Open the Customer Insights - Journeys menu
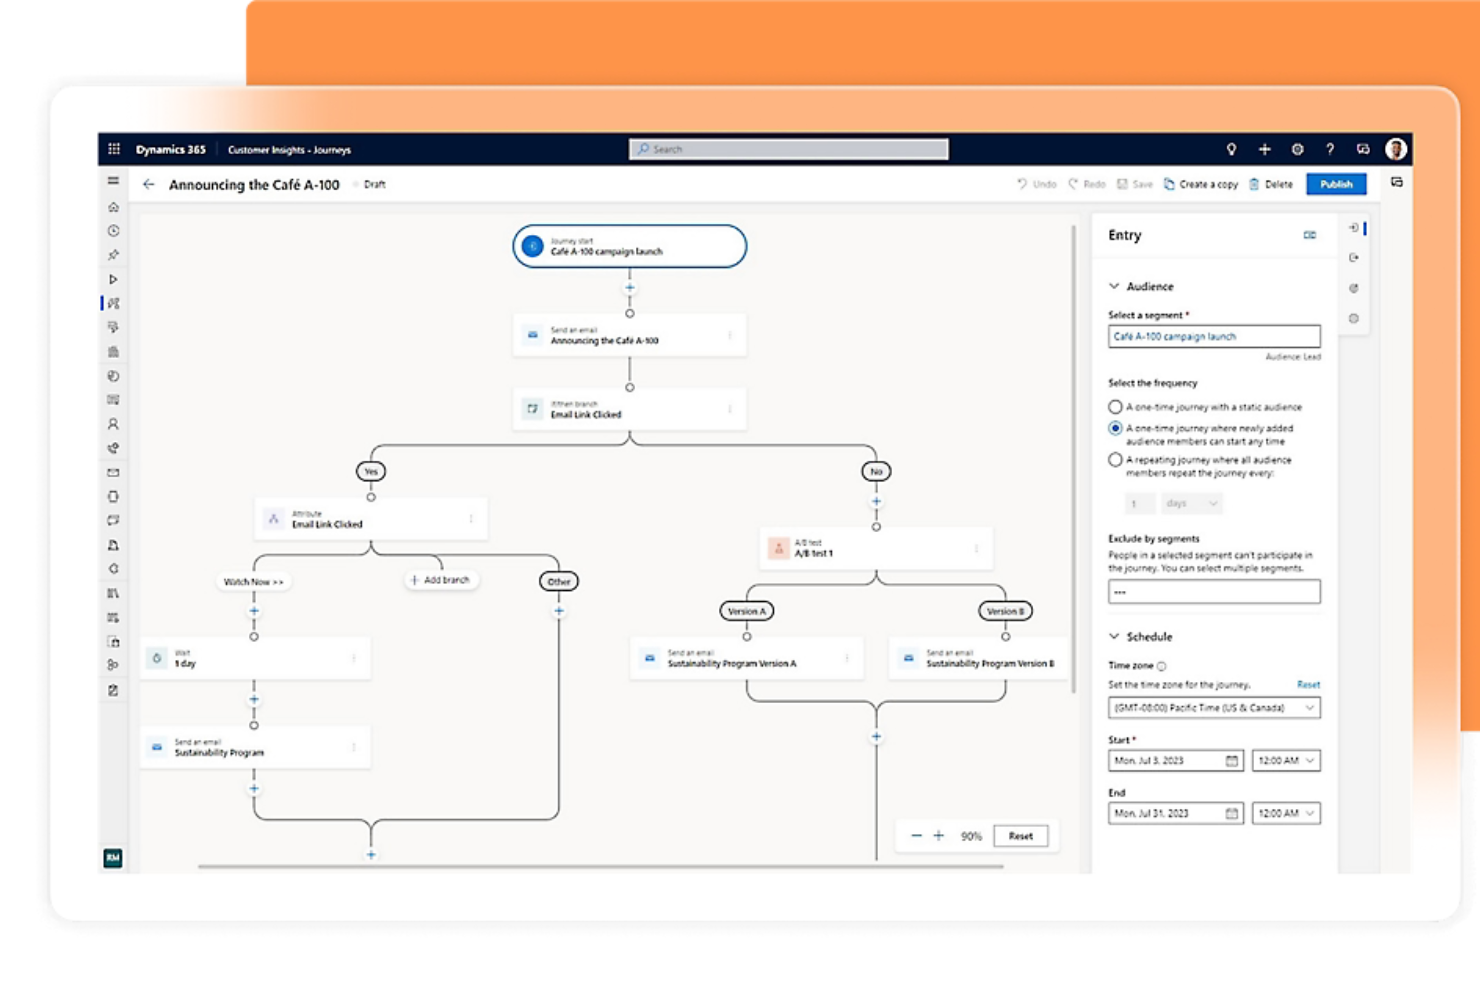Image resolution: width=1480 pixels, height=987 pixels. (x=288, y=148)
